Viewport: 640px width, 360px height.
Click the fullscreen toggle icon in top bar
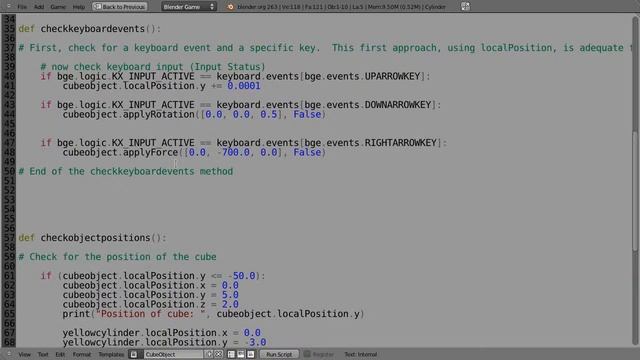click(x=465, y=6)
